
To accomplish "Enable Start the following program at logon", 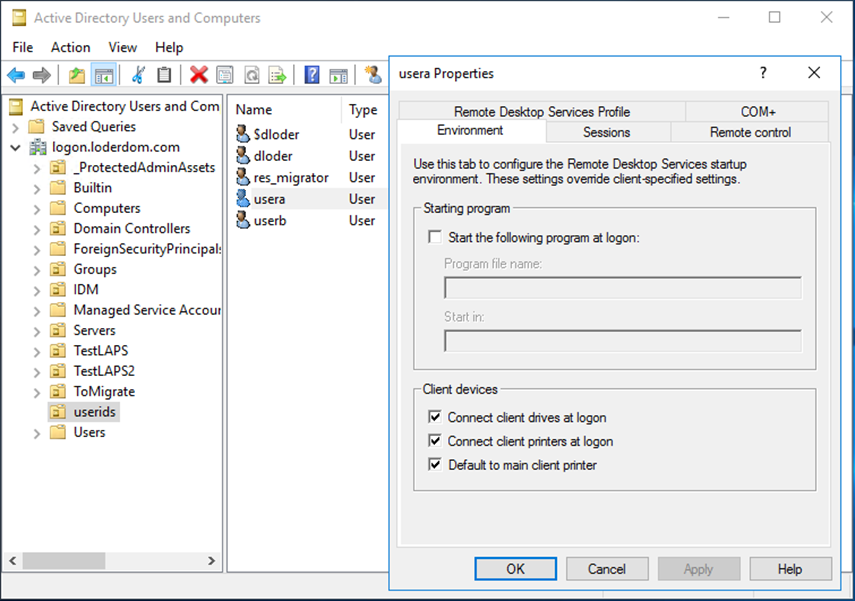I will pos(435,236).
